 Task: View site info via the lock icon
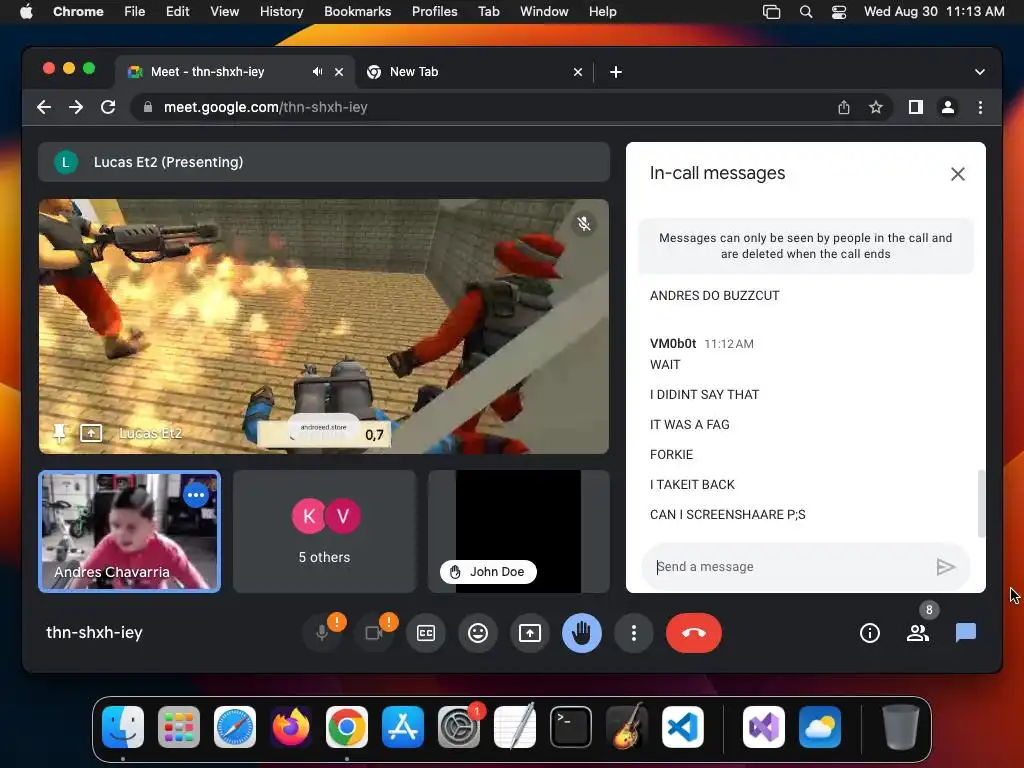pos(148,107)
